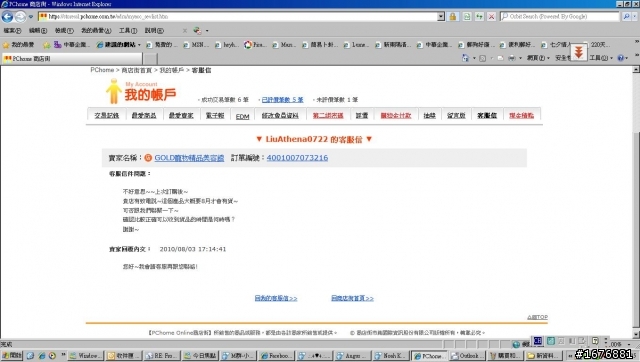
Task: Click 商店街首頁 in the breadcrumb
Action: click(x=136, y=70)
